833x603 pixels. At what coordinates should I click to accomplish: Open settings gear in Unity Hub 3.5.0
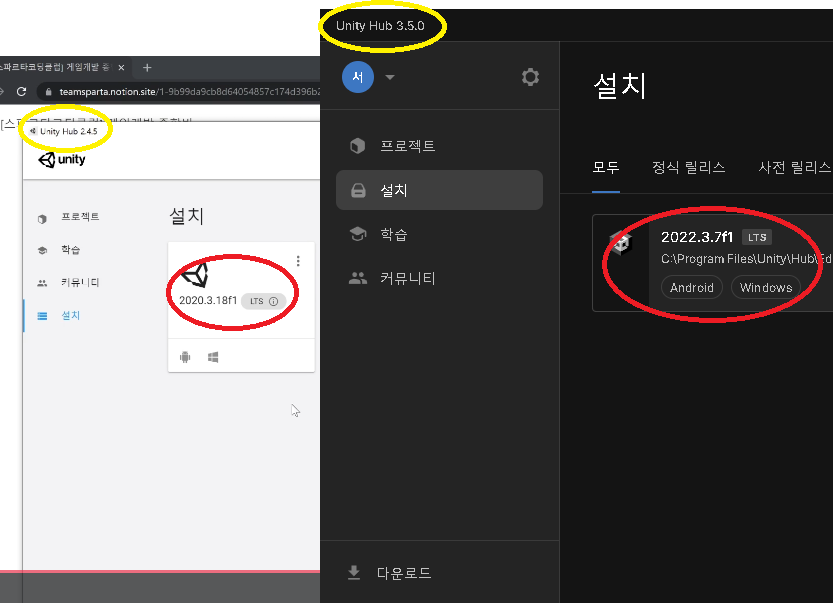[x=530, y=77]
